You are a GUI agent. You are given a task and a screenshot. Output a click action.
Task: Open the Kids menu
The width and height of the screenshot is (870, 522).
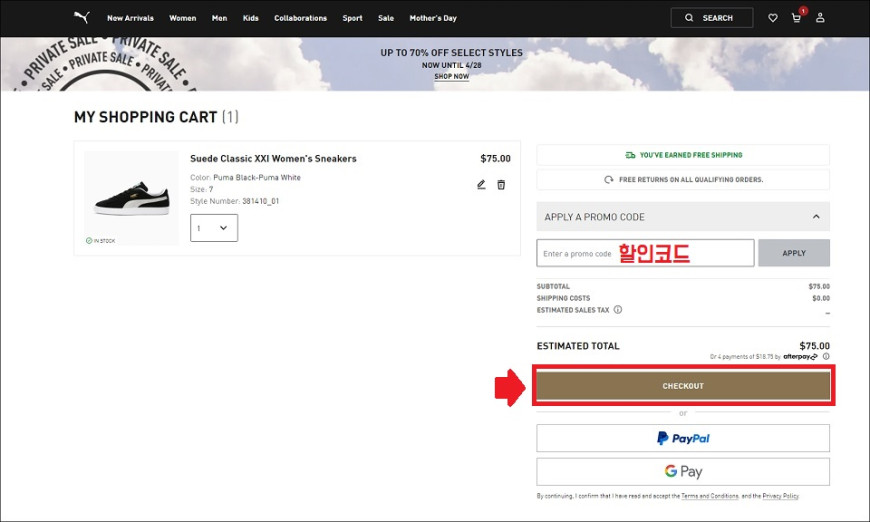click(x=251, y=18)
